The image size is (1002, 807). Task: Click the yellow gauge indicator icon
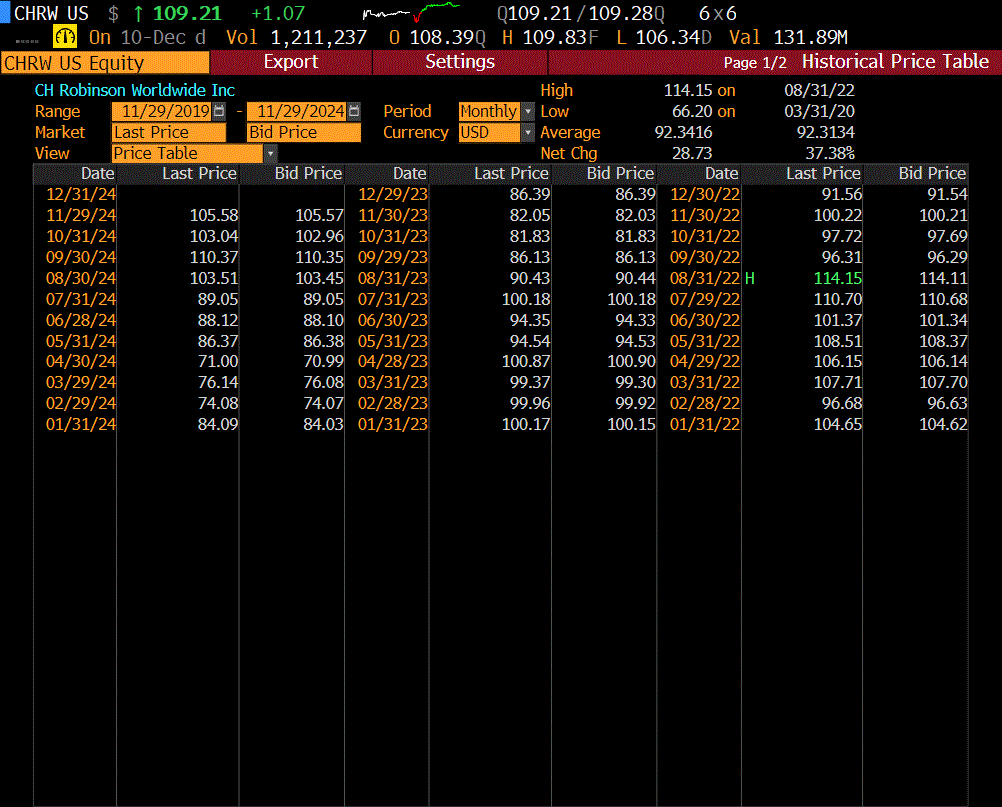[64, 36]
